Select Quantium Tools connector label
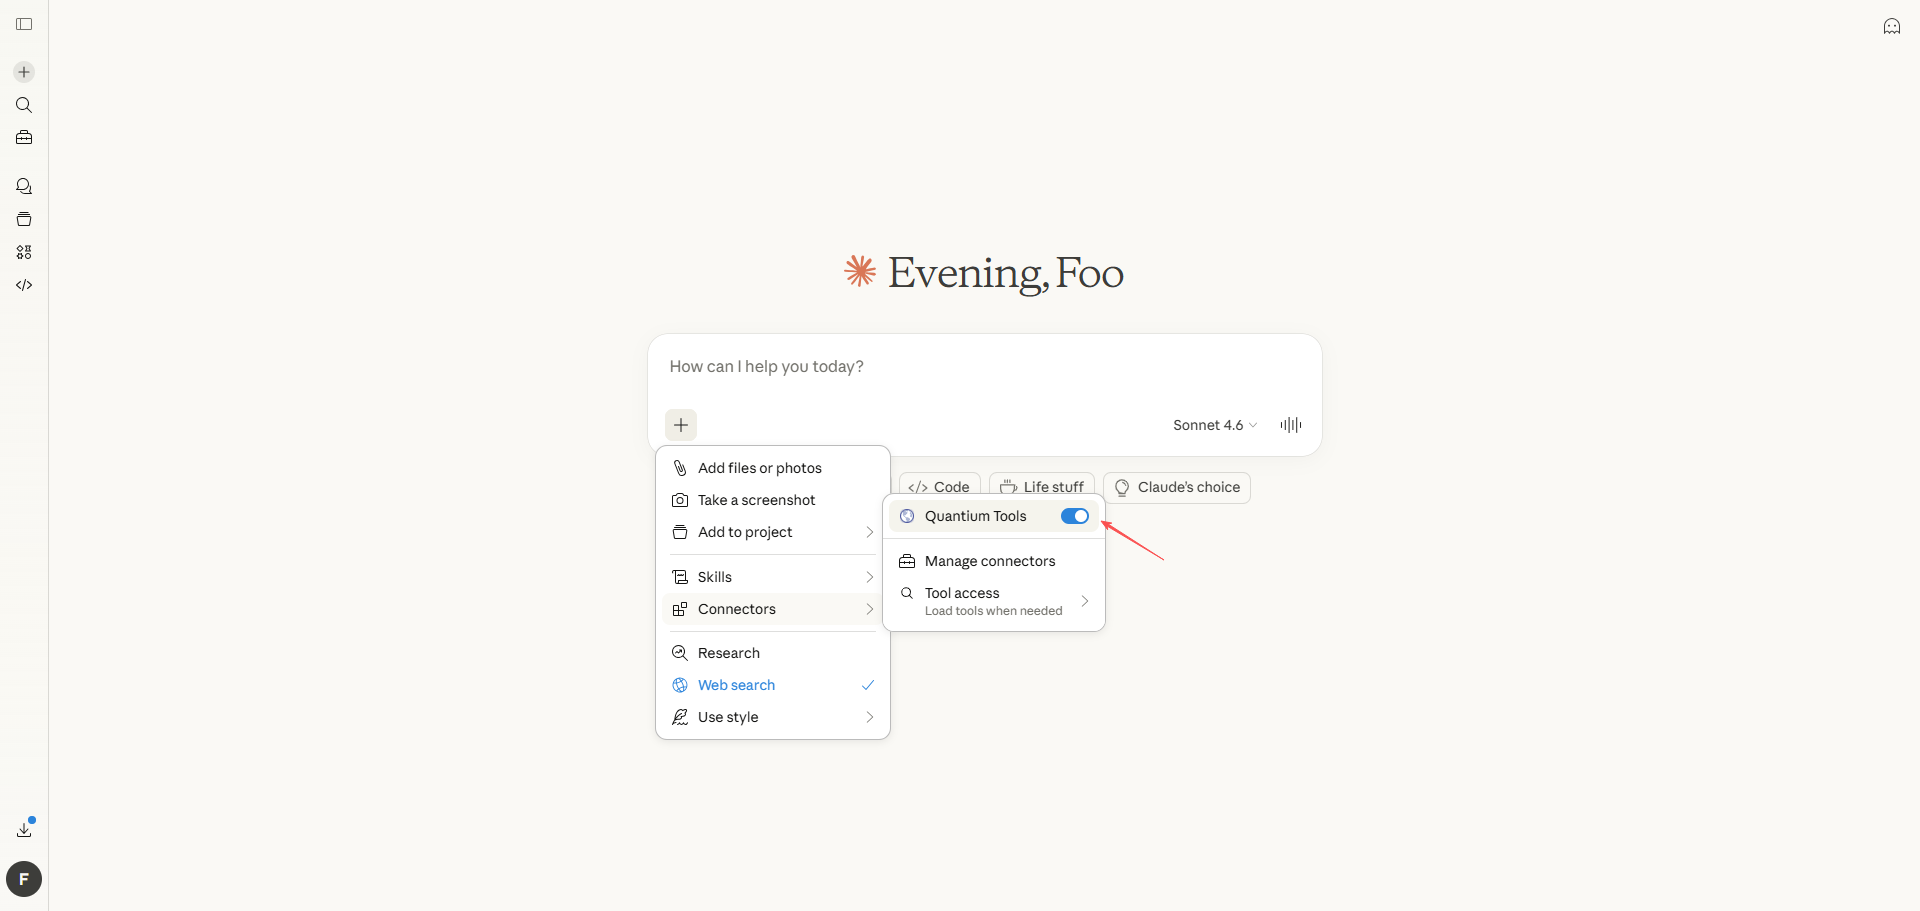The width and height of the screenshot is (1920, 911). click(x=976, y=516)
